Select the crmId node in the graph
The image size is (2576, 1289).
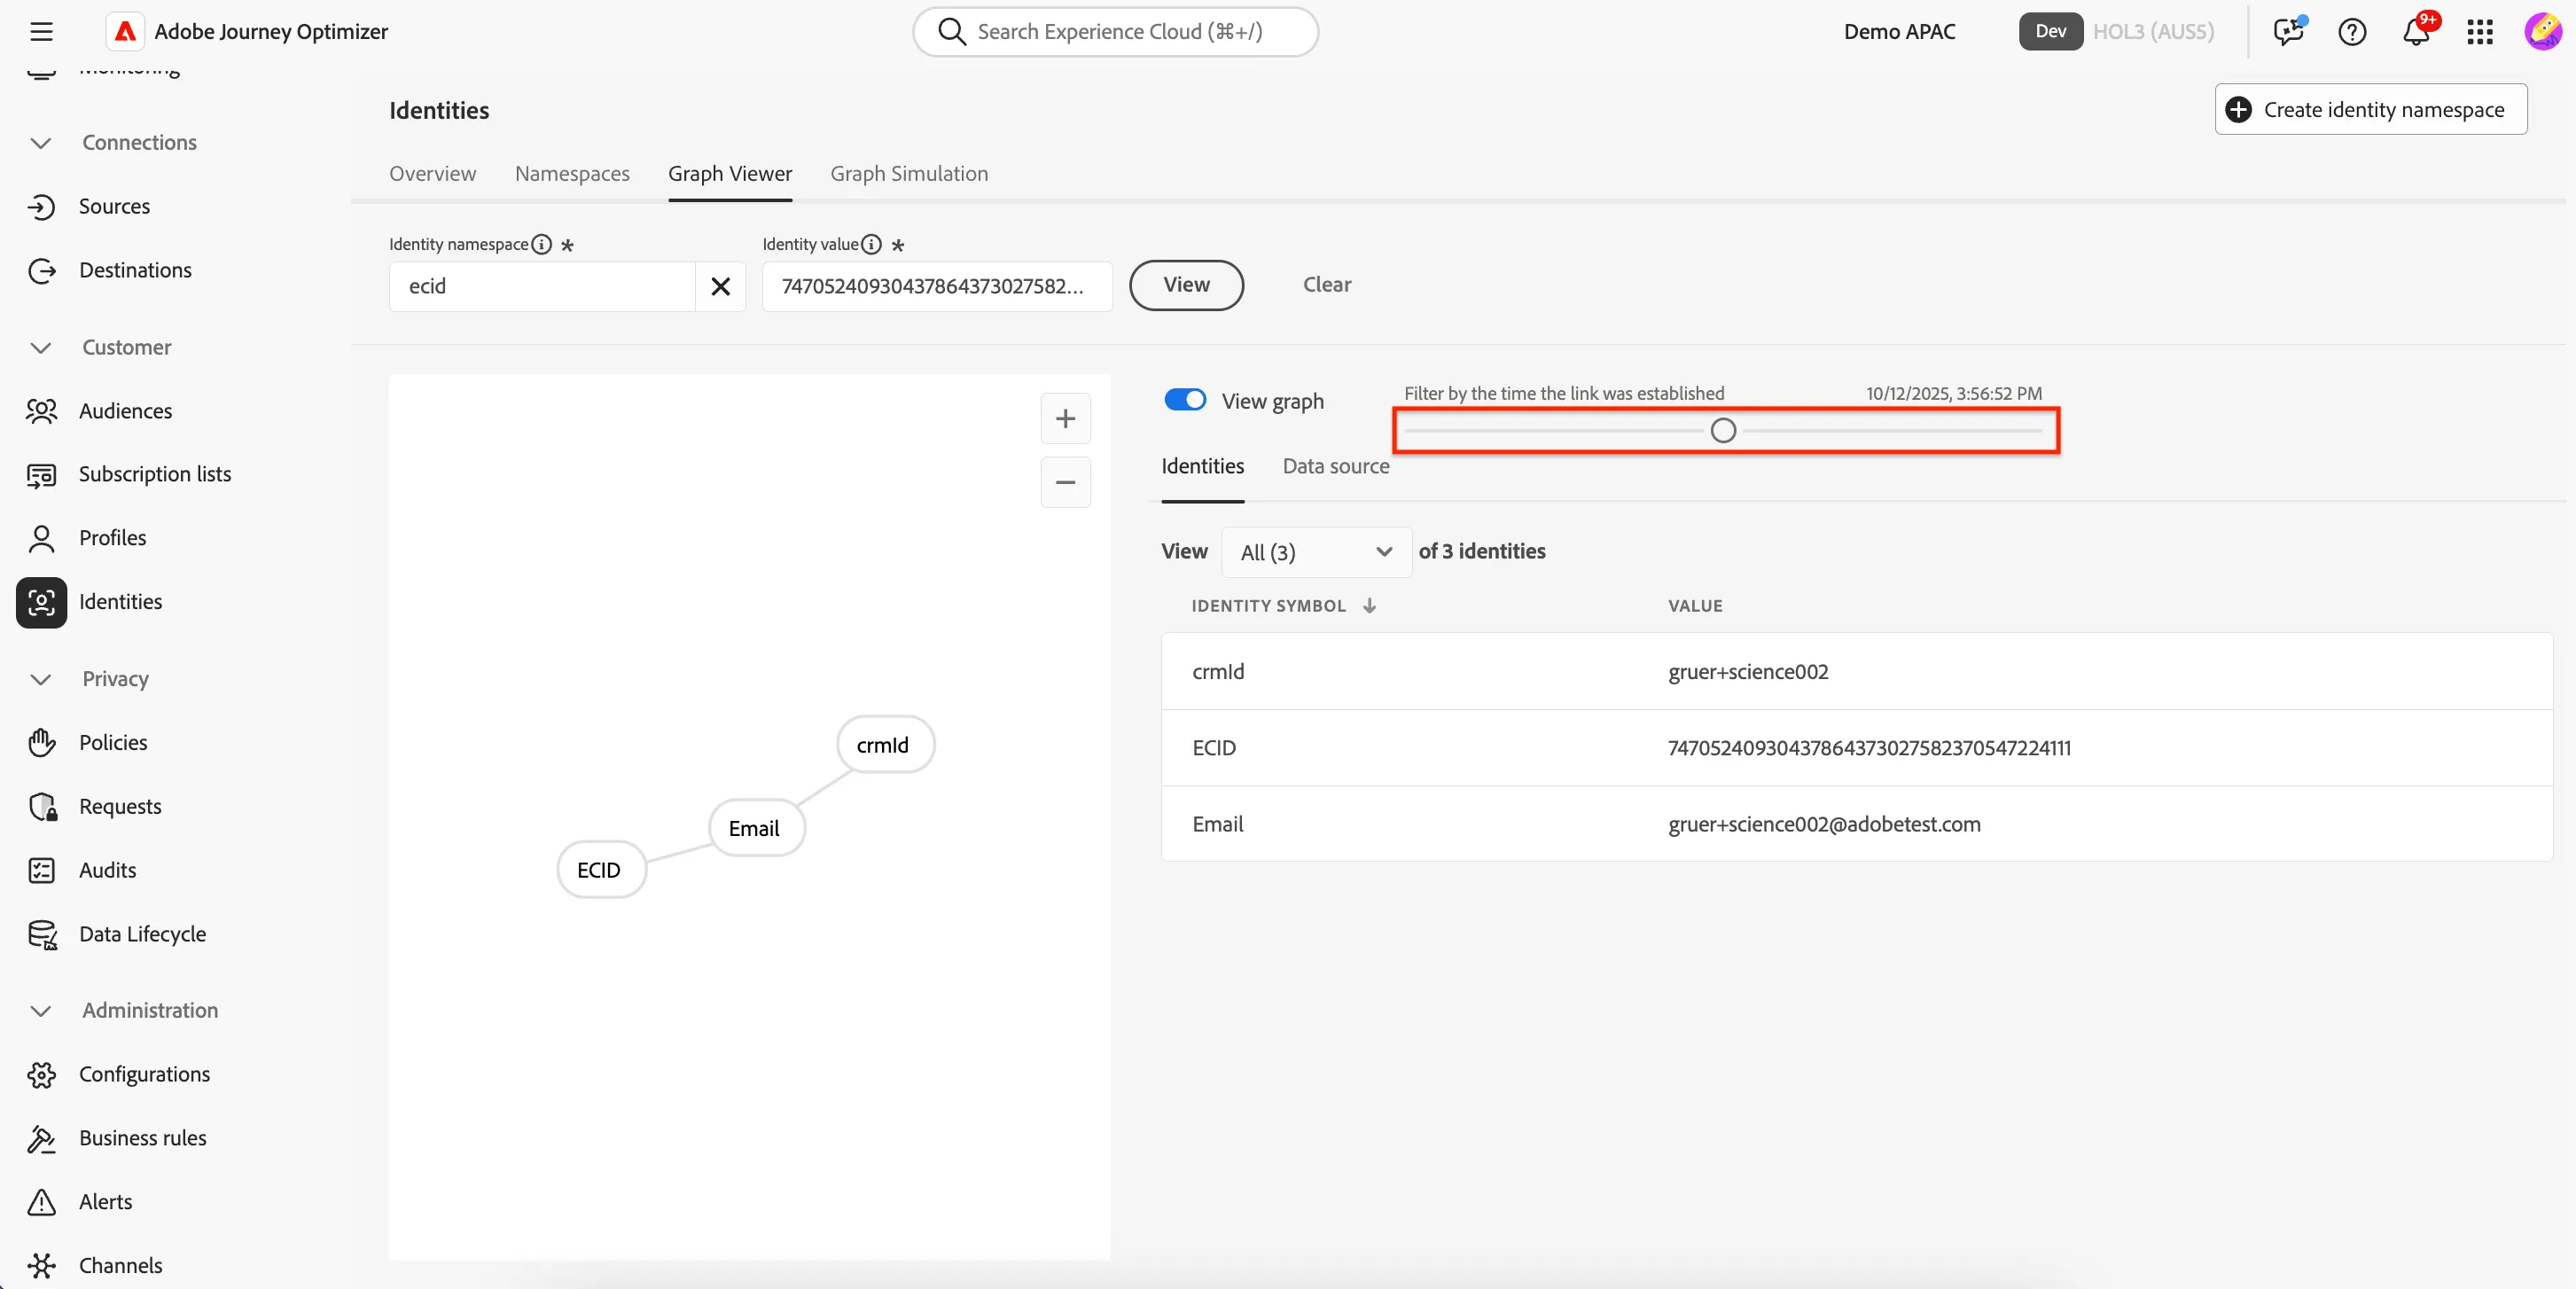pos(885,745)
